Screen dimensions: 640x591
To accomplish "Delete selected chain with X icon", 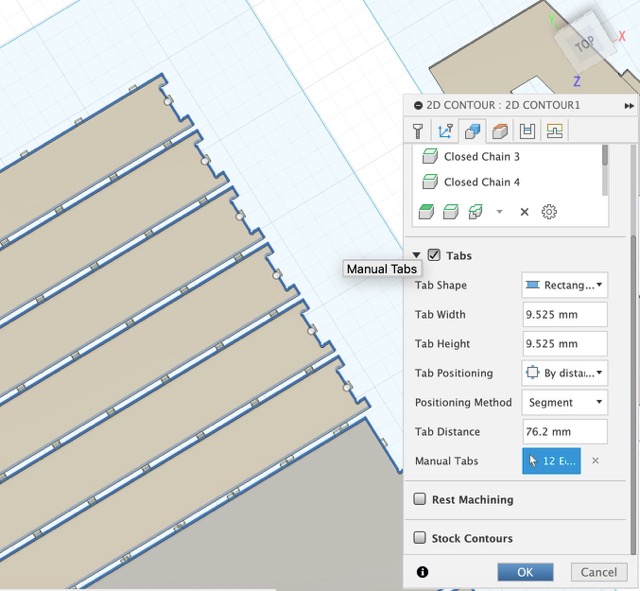I will 524,212.
